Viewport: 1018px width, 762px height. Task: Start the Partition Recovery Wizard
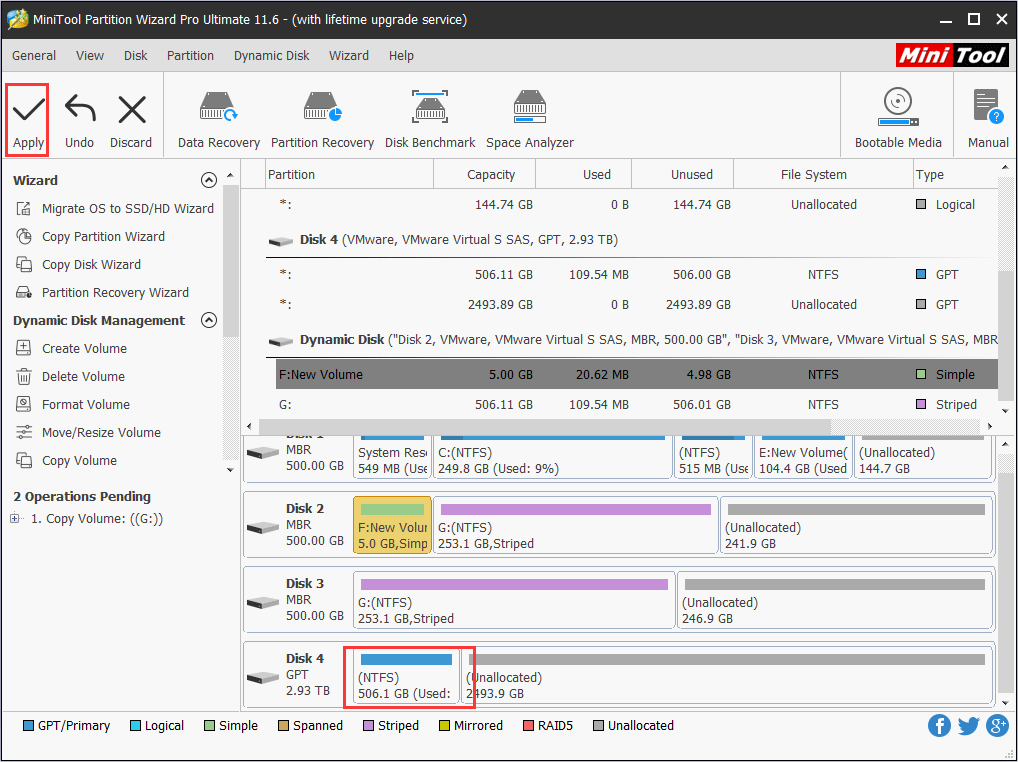103,292
